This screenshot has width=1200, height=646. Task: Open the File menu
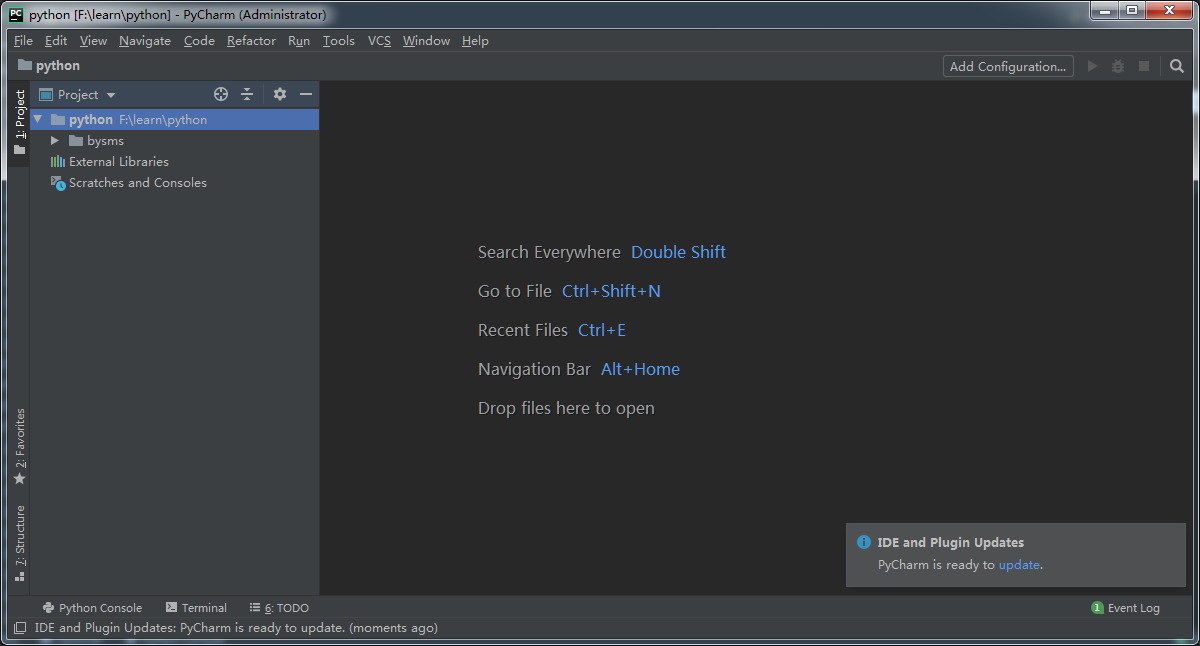pos(23,41)
